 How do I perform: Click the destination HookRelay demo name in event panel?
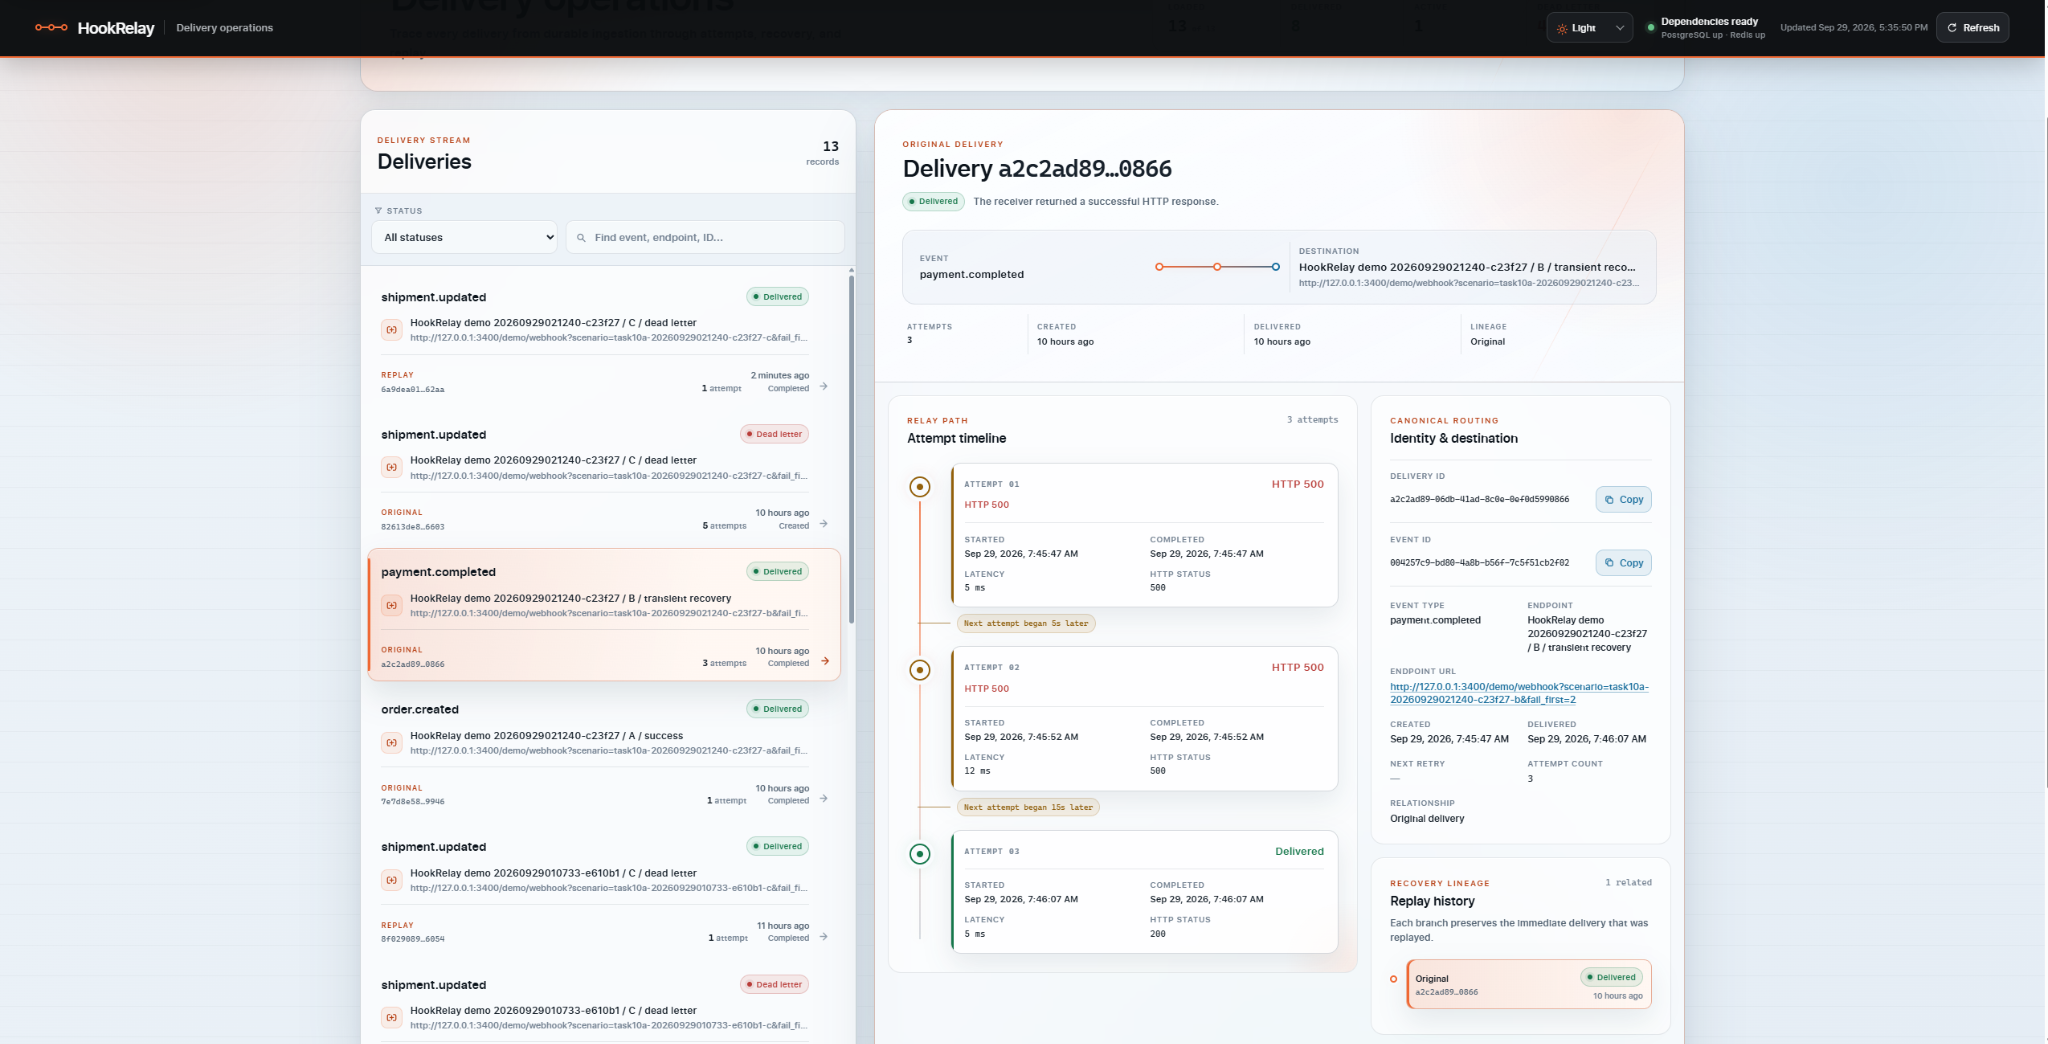1467,267
